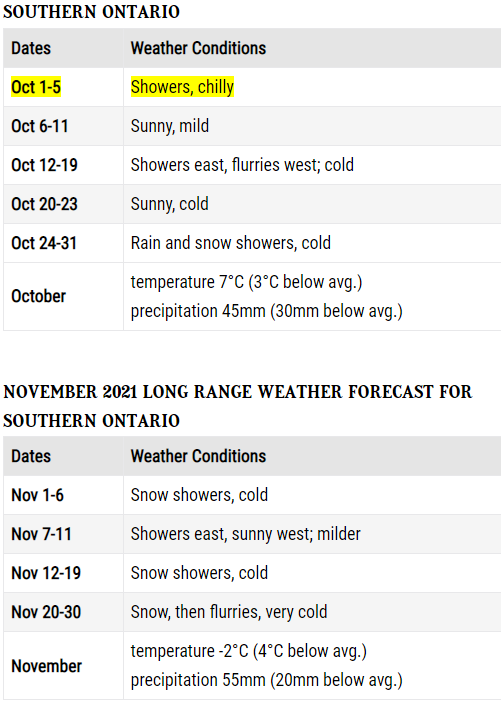Click the Oct 12-19 row label
Screen dimensions: 501x703
point(44,165)
